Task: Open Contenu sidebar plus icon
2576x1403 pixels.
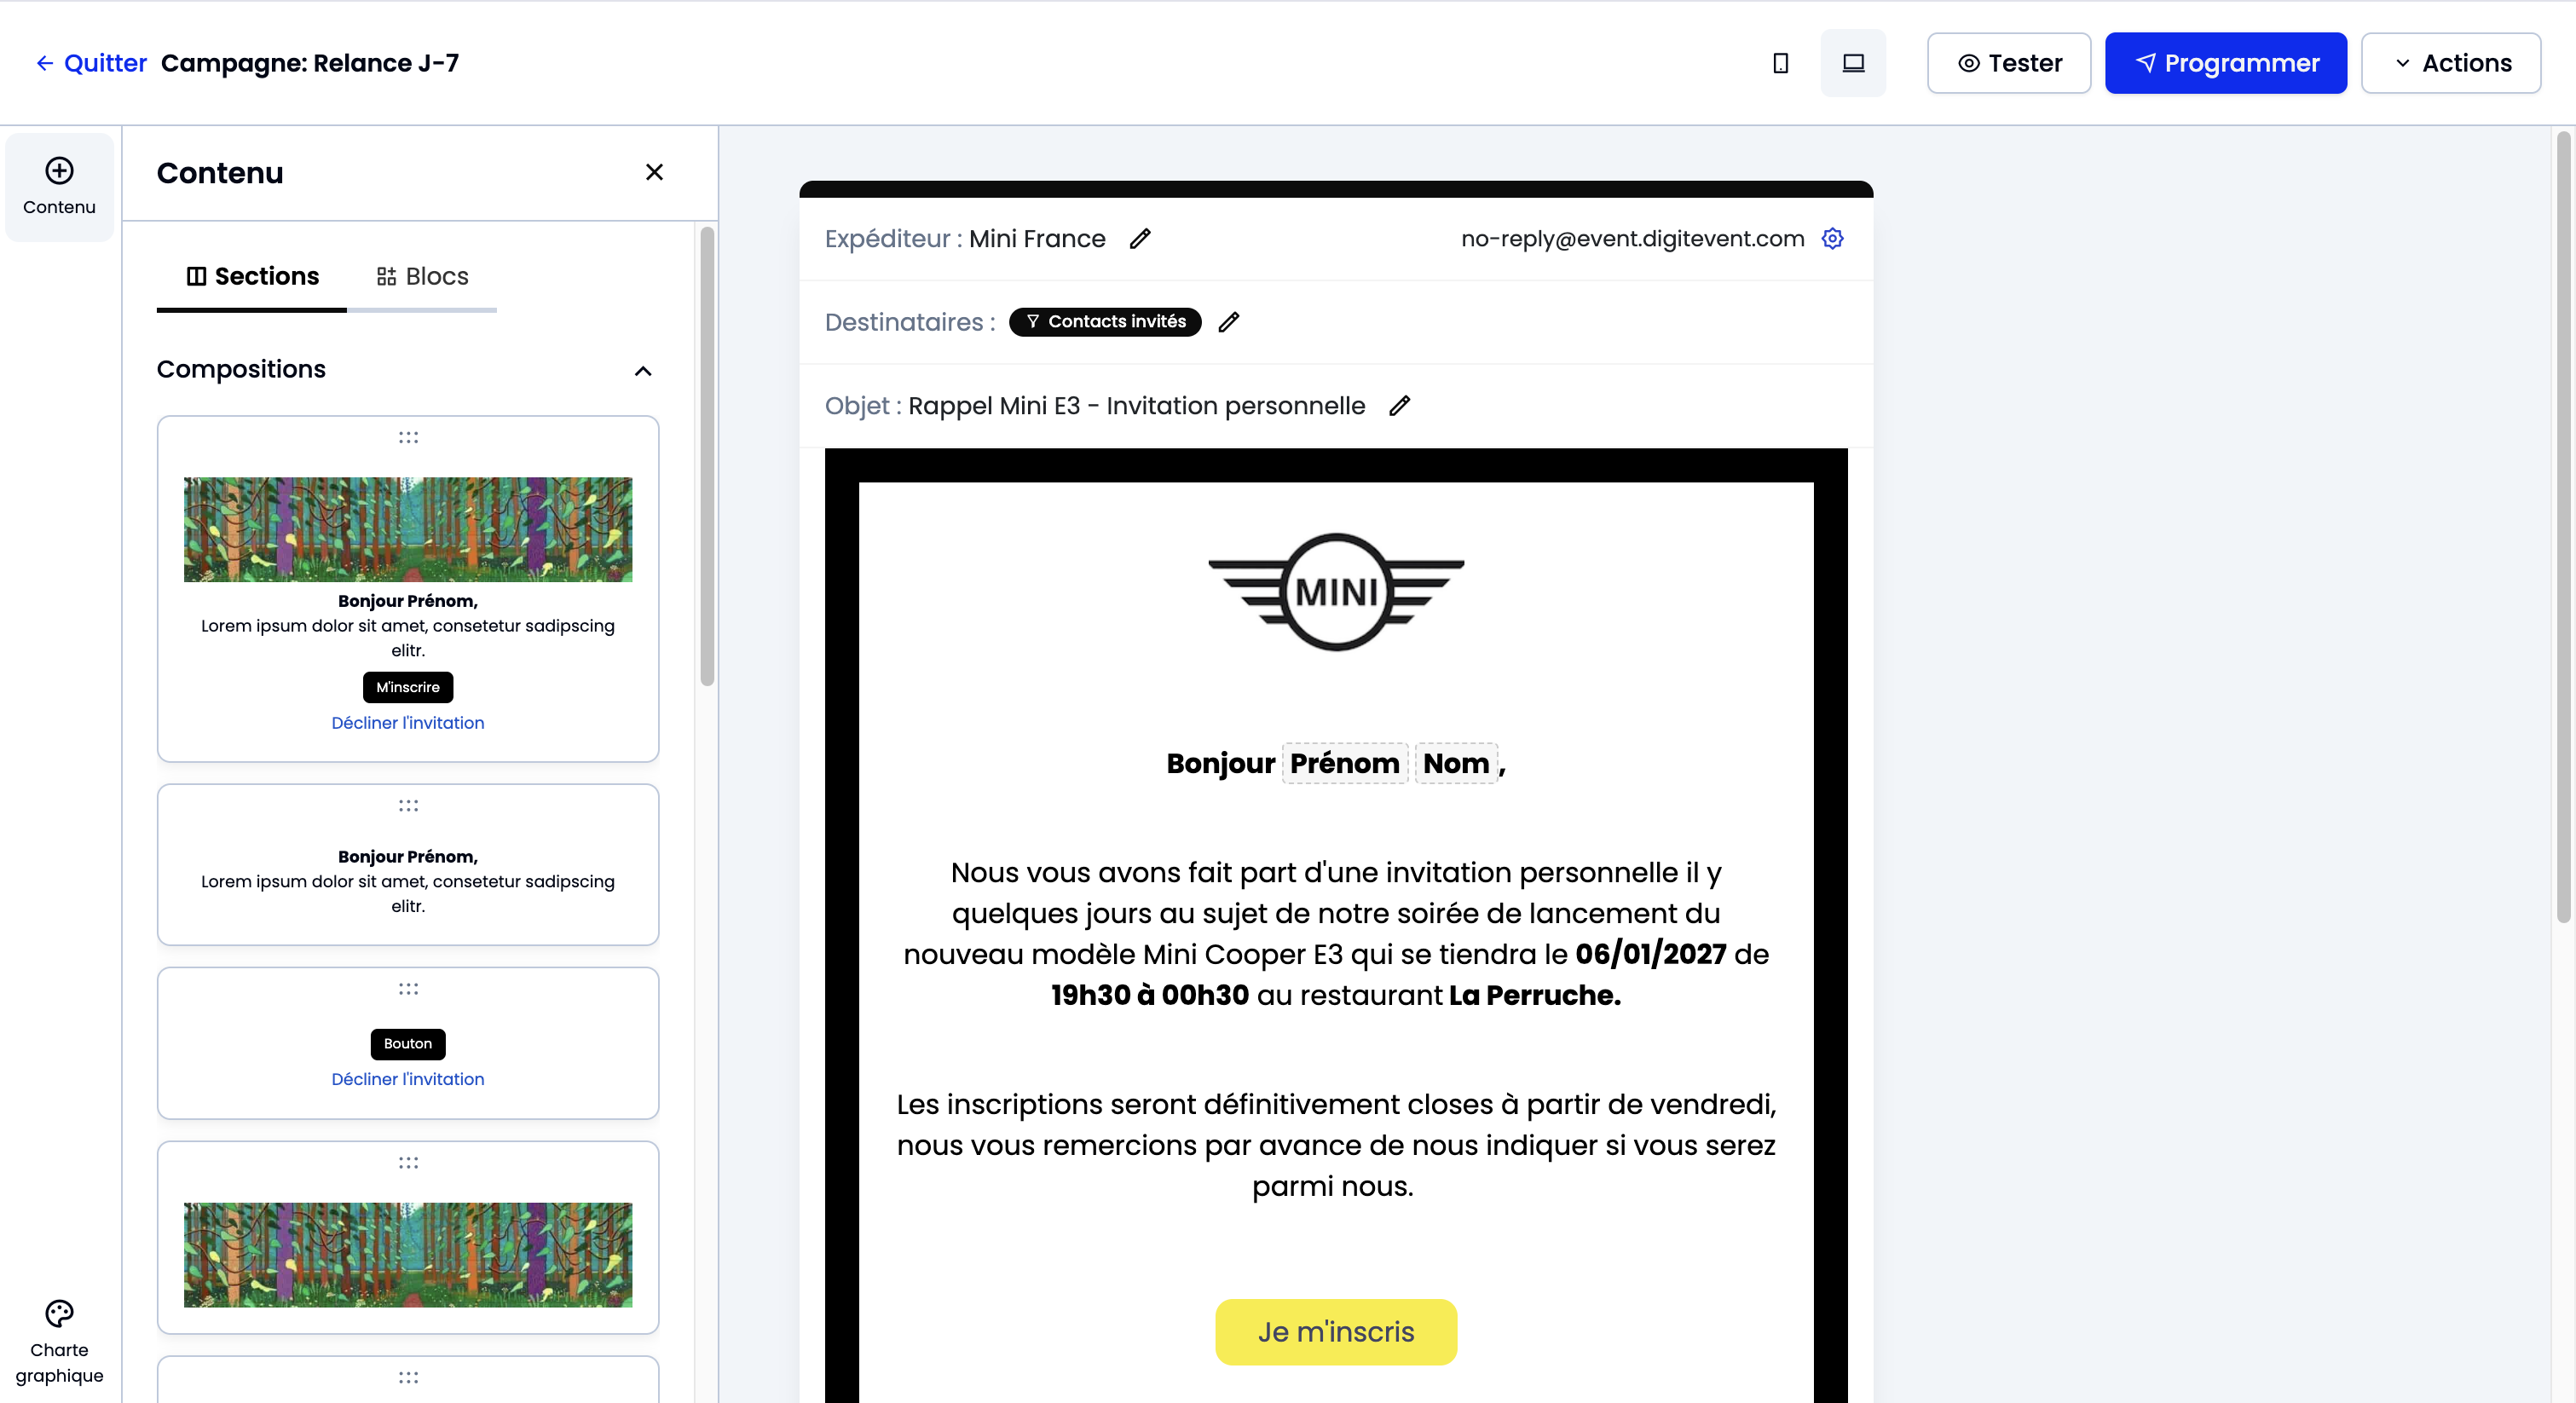Action: coord(59,171)
